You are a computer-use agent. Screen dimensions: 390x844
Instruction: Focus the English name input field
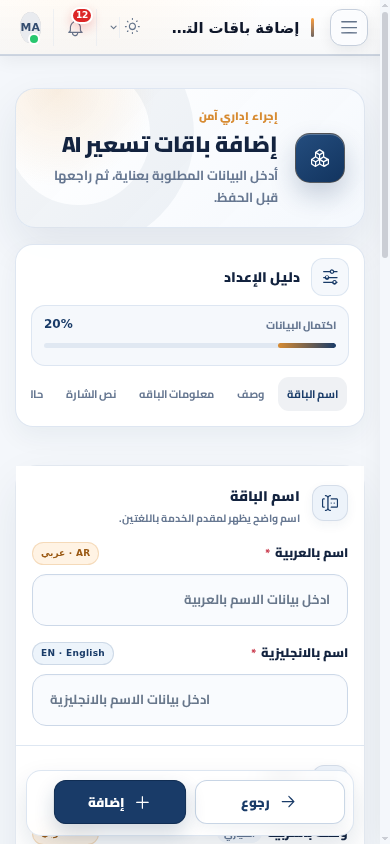click(190, 700)
